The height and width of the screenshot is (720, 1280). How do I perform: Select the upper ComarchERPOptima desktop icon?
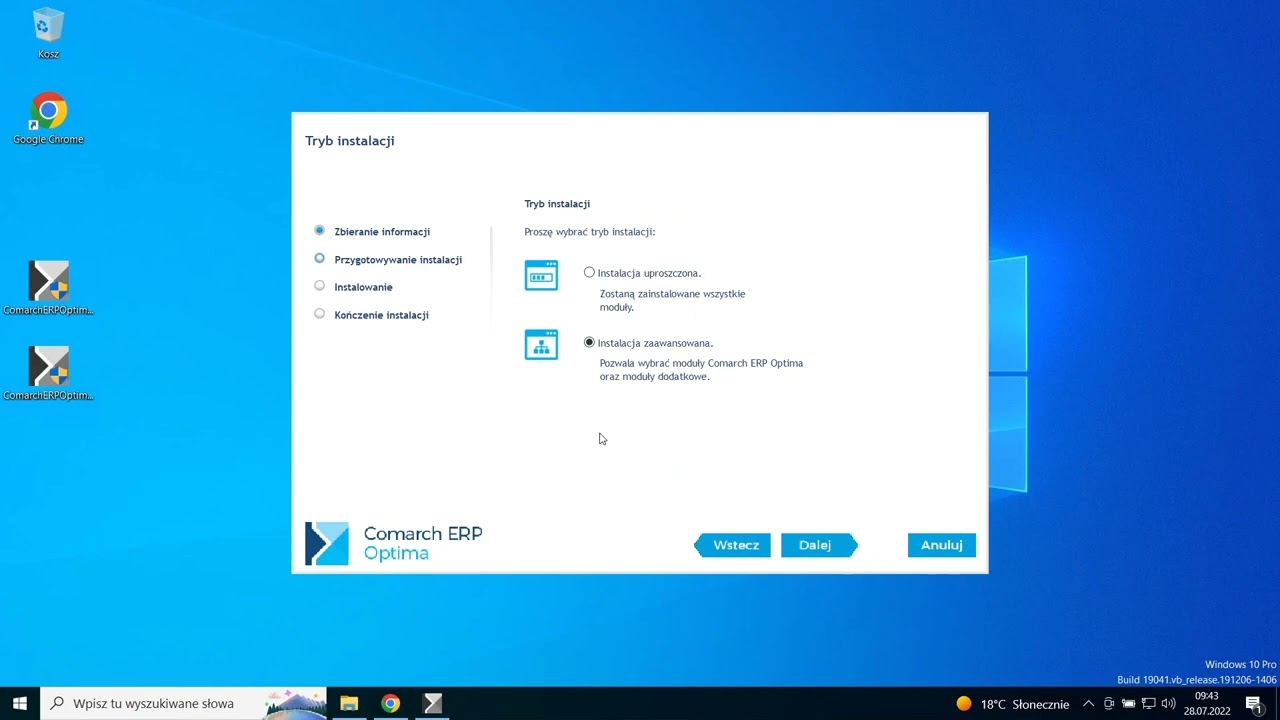pyautogui.click(x=48, y=288)
